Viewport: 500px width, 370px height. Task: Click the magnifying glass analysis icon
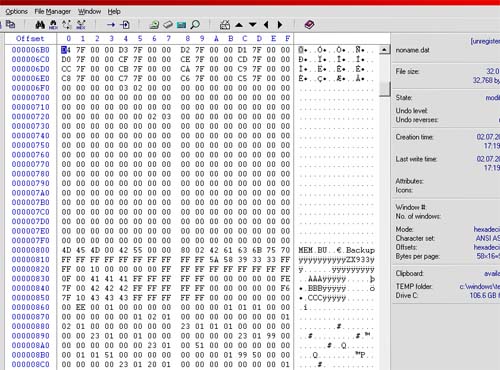[195, 25]
